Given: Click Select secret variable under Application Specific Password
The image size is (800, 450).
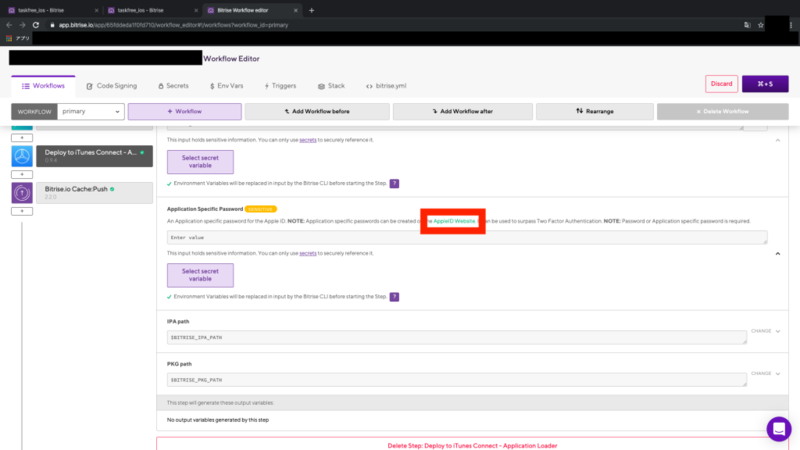Looking at the screenshot, I should (200, 275).
